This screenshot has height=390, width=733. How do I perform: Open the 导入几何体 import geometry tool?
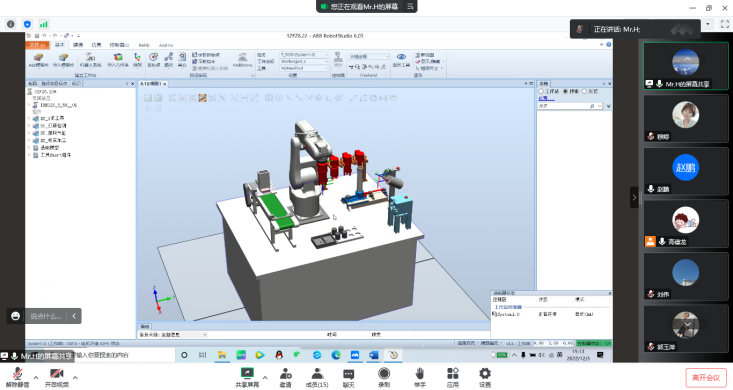tap(118, 58)
